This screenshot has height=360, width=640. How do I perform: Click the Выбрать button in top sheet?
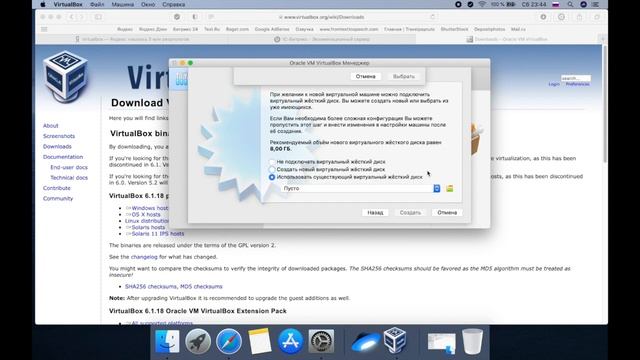(x=404, y=76)
